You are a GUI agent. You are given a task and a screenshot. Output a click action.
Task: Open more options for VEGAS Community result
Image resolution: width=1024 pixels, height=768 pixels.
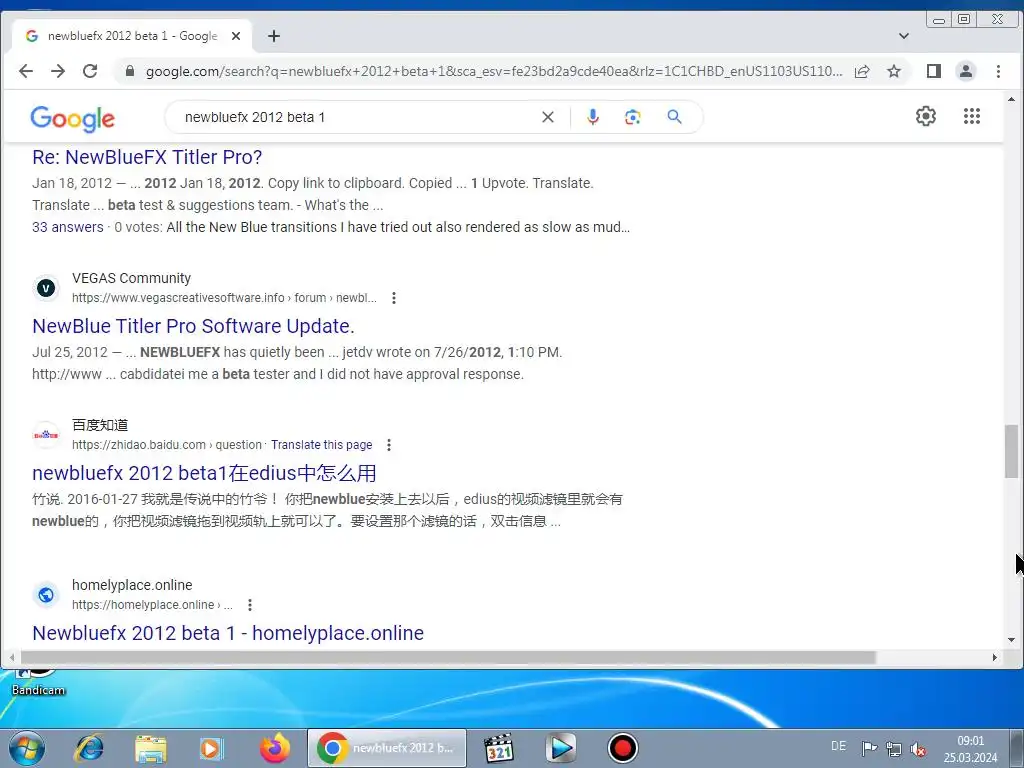tap(394, 298)
